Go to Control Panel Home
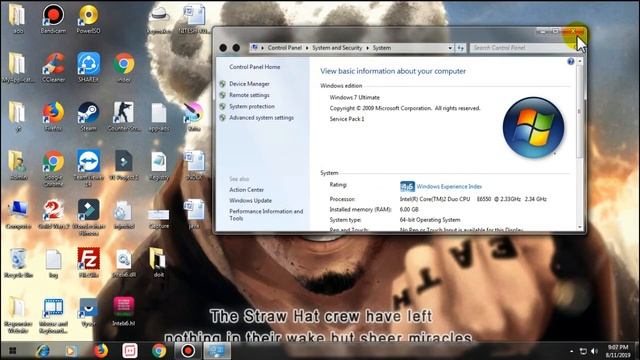The width and height of the screenshot is (640, 360). click(254, 67)
